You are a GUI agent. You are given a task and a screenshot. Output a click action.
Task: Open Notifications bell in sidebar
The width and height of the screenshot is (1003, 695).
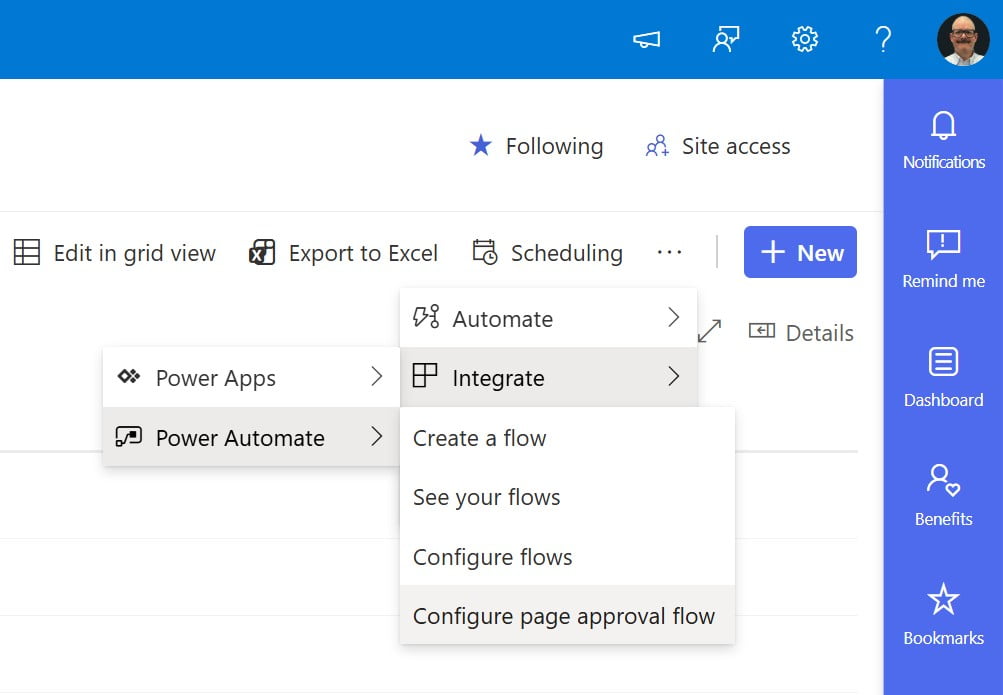(x=943, y=139)
